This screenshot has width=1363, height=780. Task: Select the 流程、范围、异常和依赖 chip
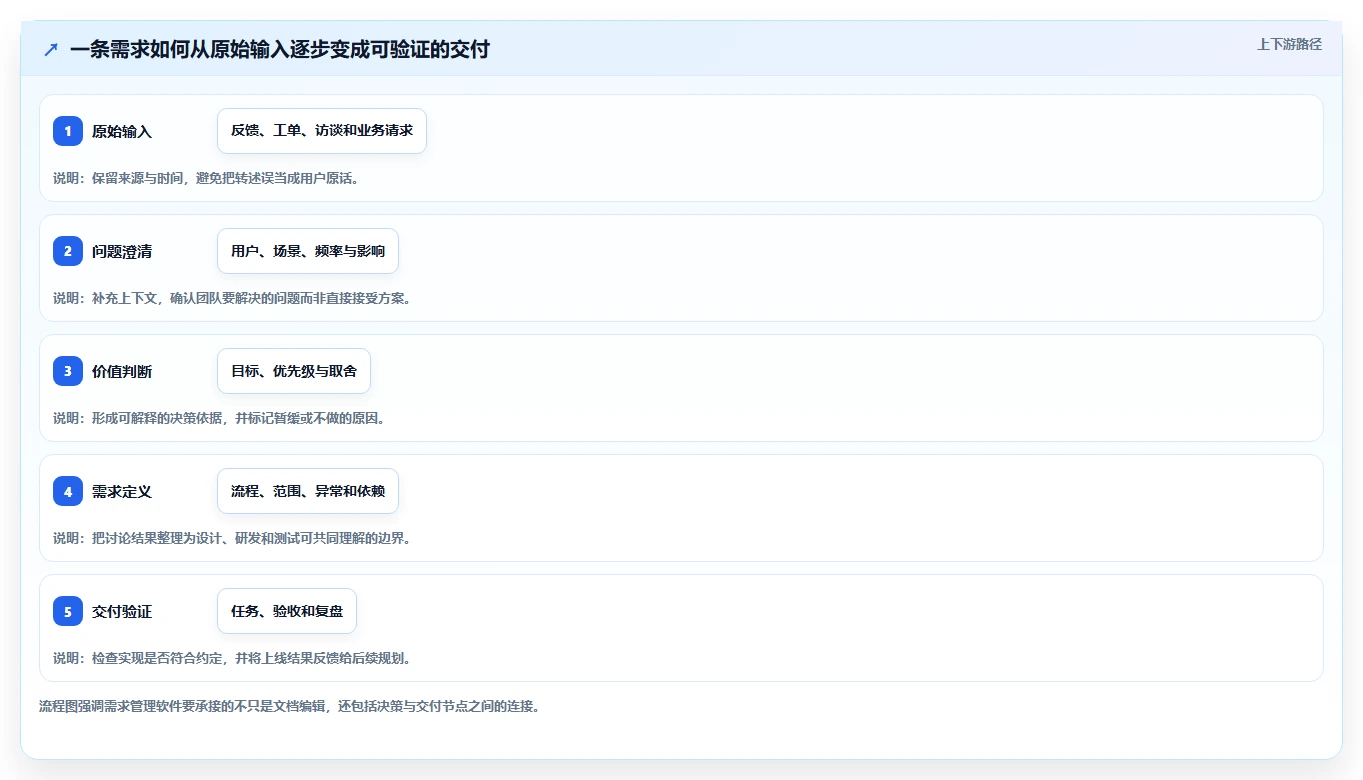click(308, 491)
